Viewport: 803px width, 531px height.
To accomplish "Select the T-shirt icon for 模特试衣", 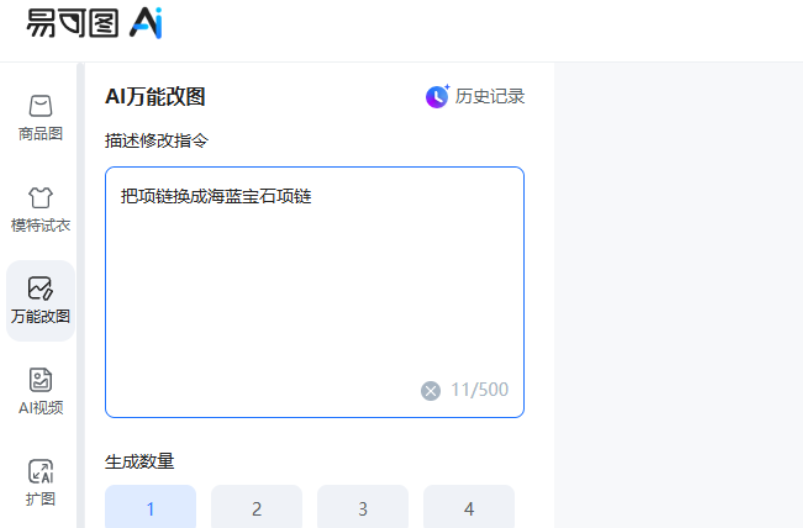I will tap(40, 197).
